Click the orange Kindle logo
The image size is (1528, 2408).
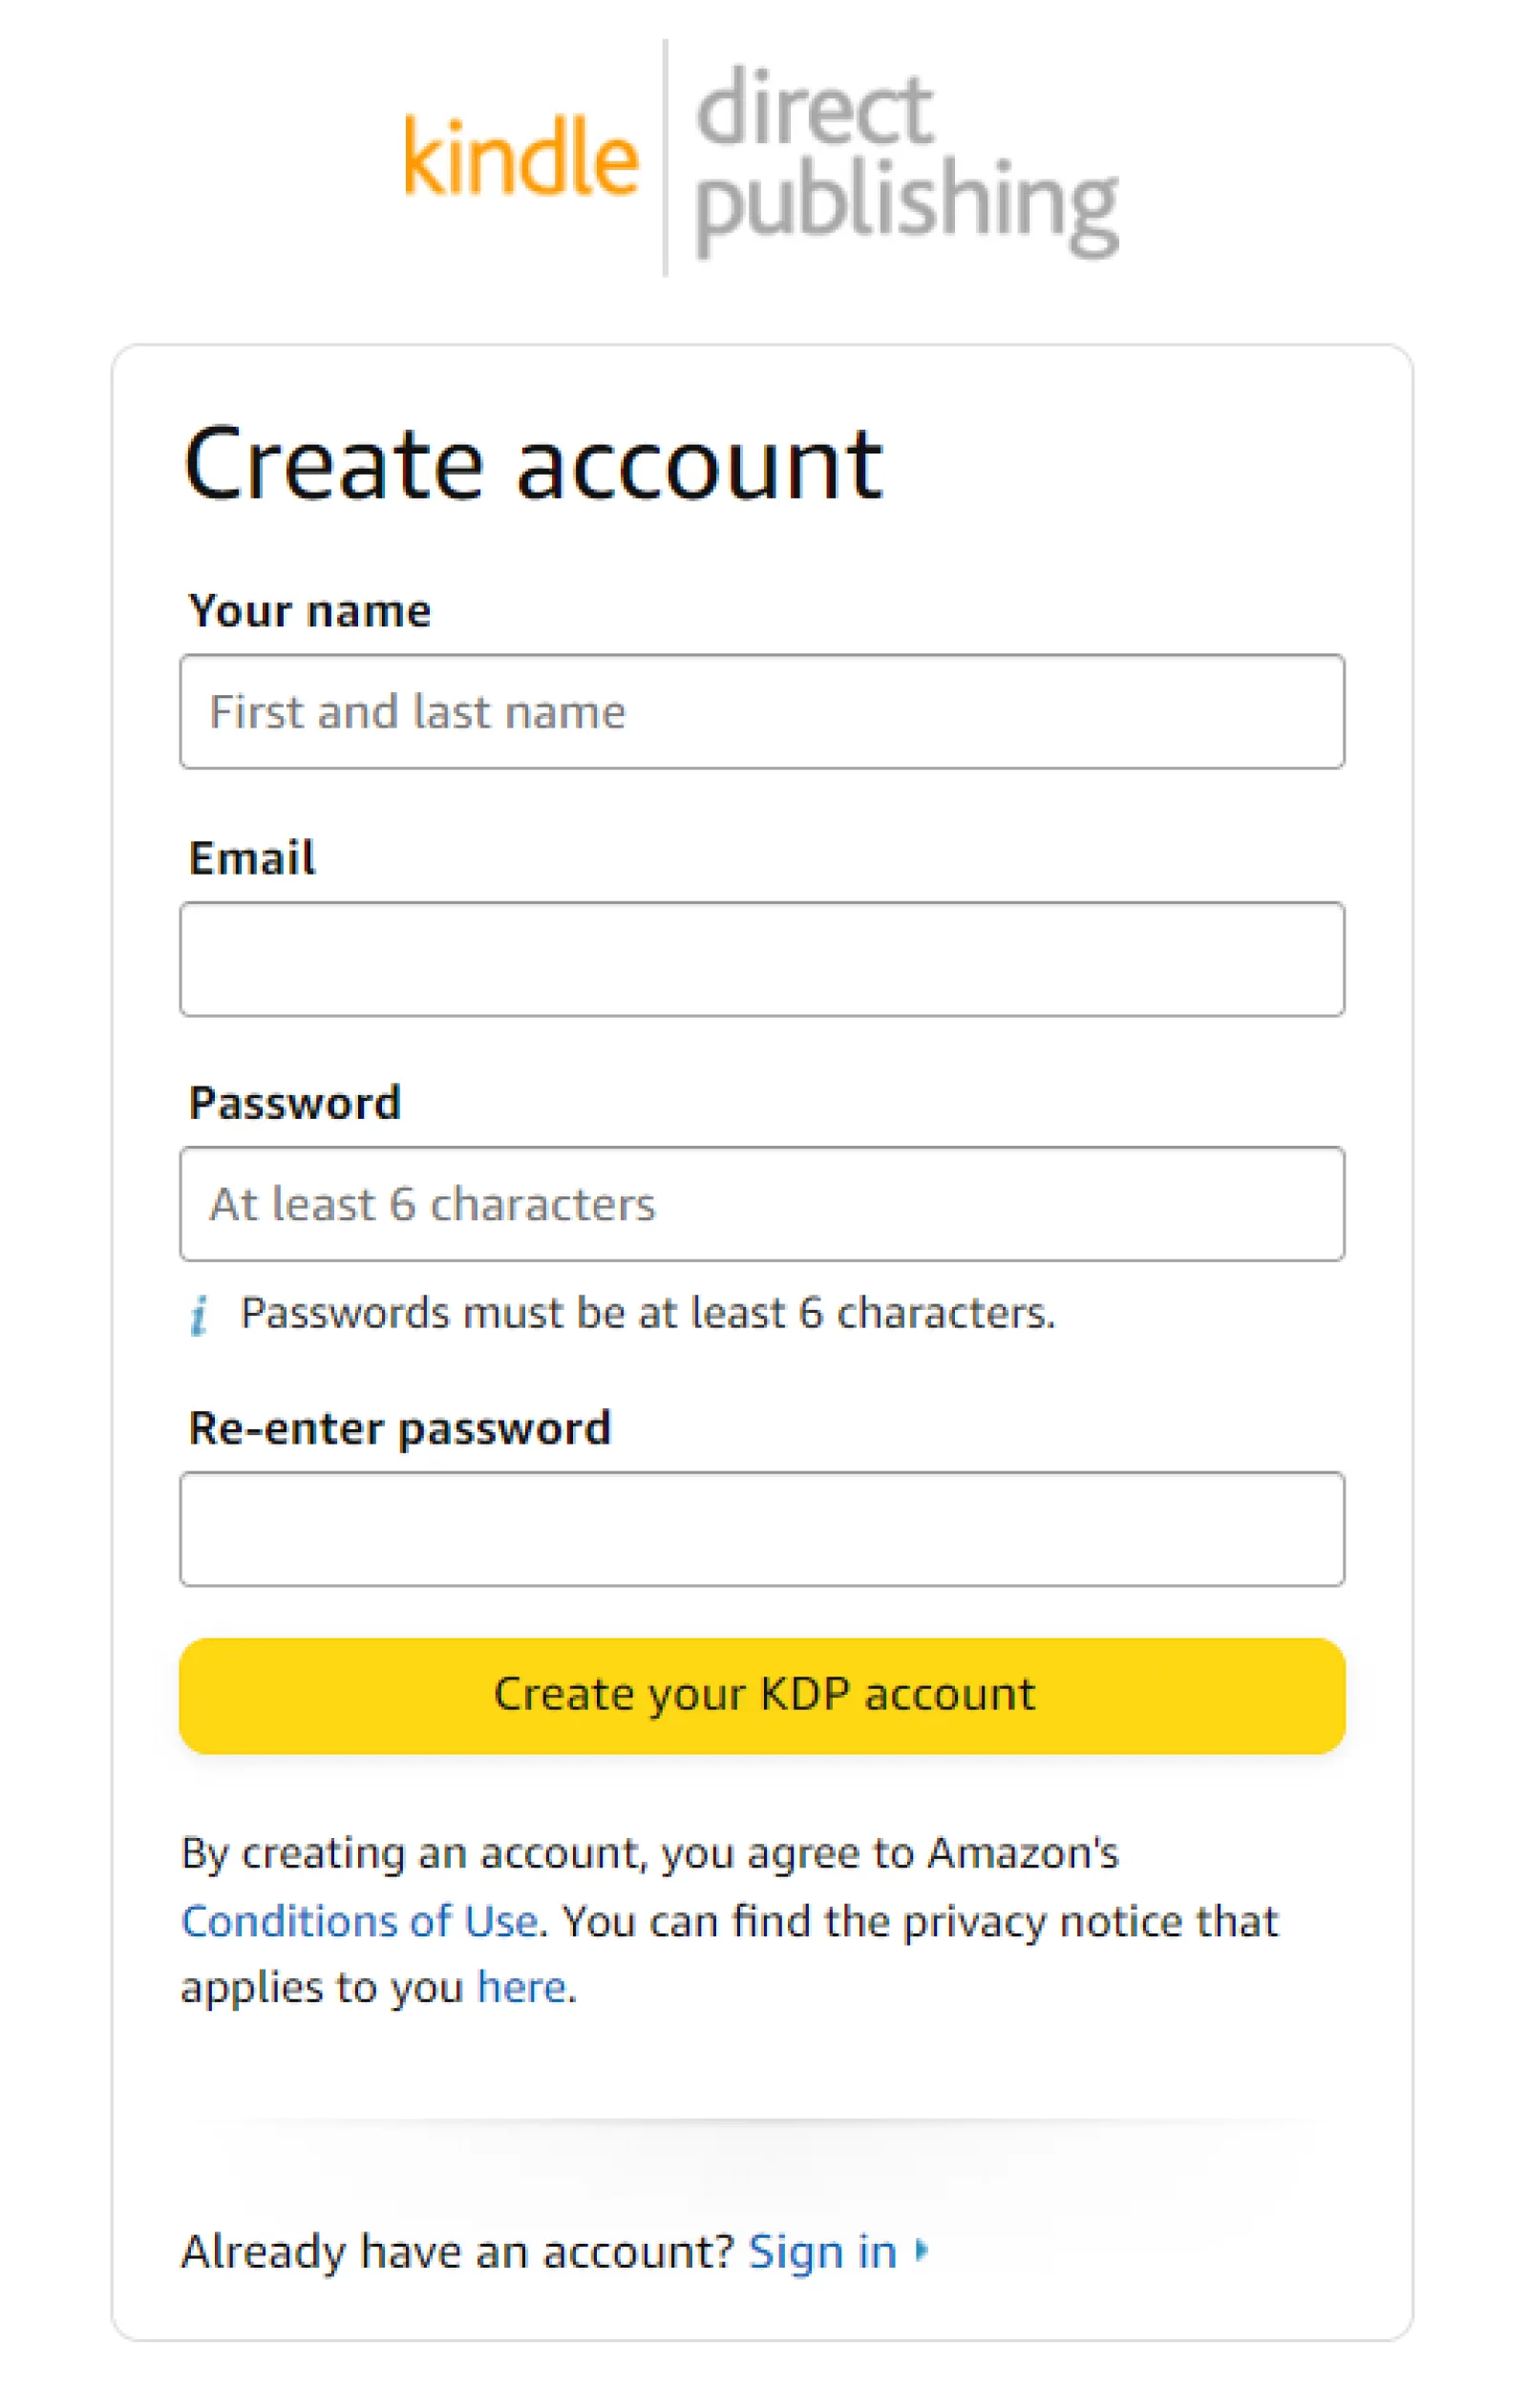(x=520, y=156)
